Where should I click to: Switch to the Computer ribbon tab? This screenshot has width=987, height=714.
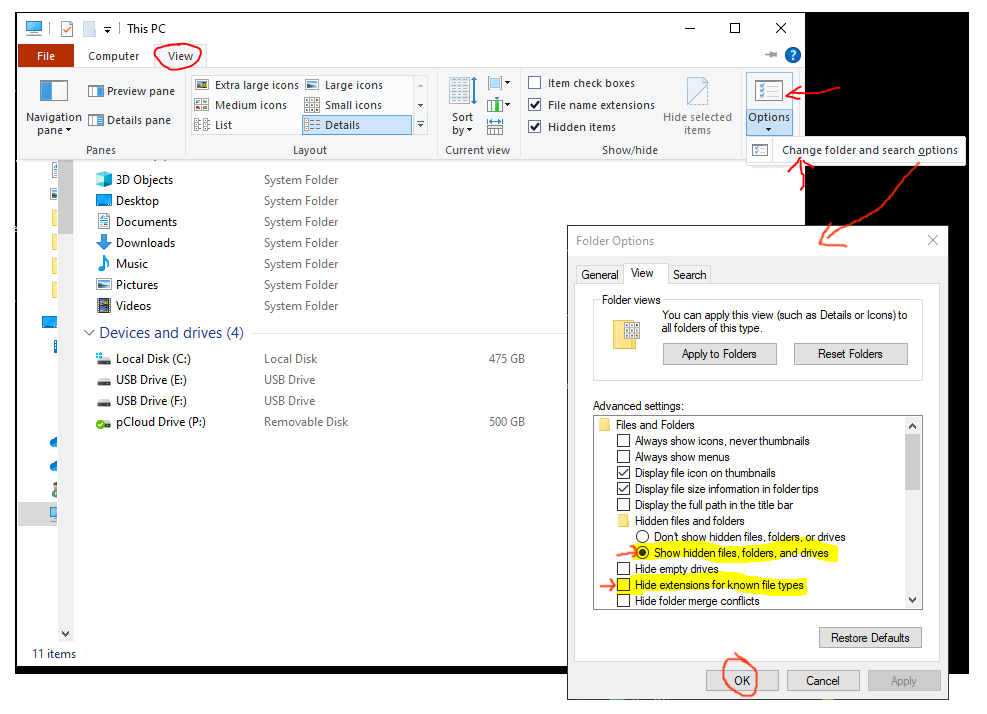point(114,56)
